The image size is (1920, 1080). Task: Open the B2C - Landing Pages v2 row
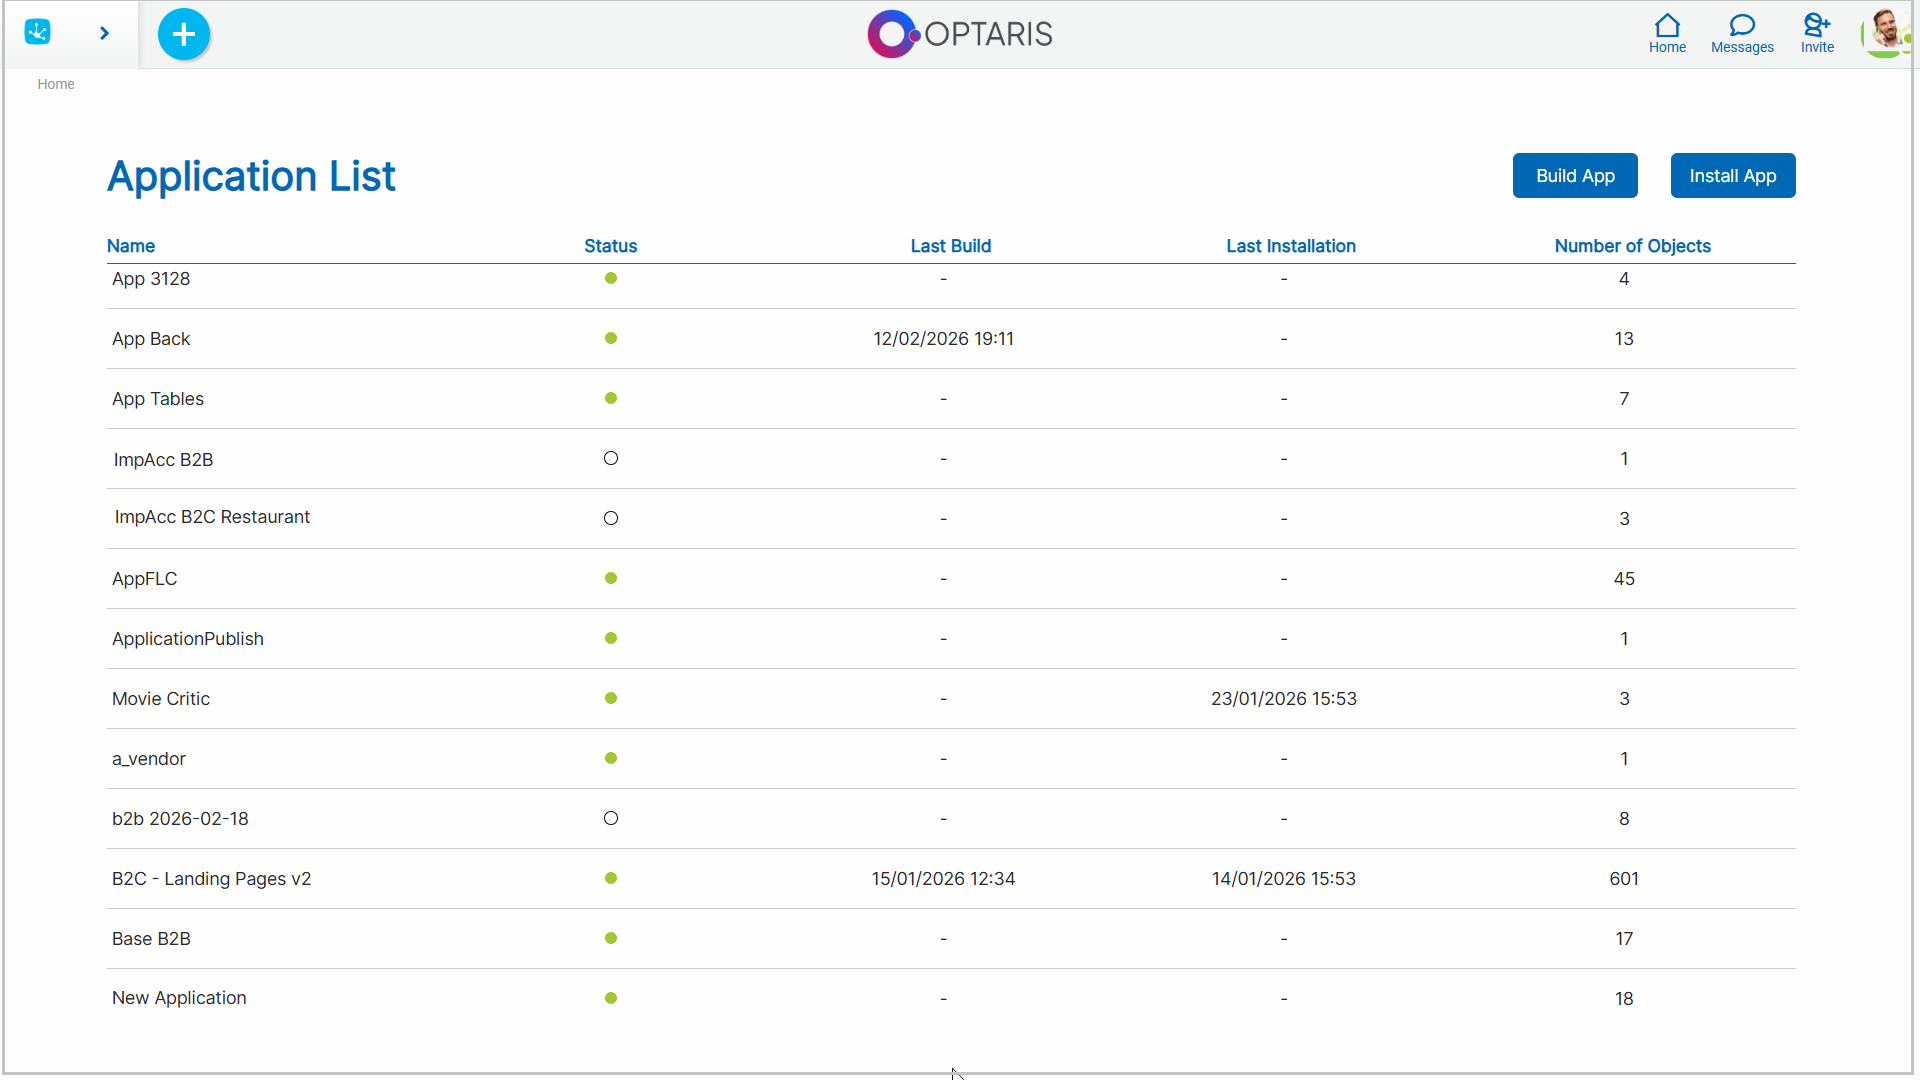[x=211, y=879]
